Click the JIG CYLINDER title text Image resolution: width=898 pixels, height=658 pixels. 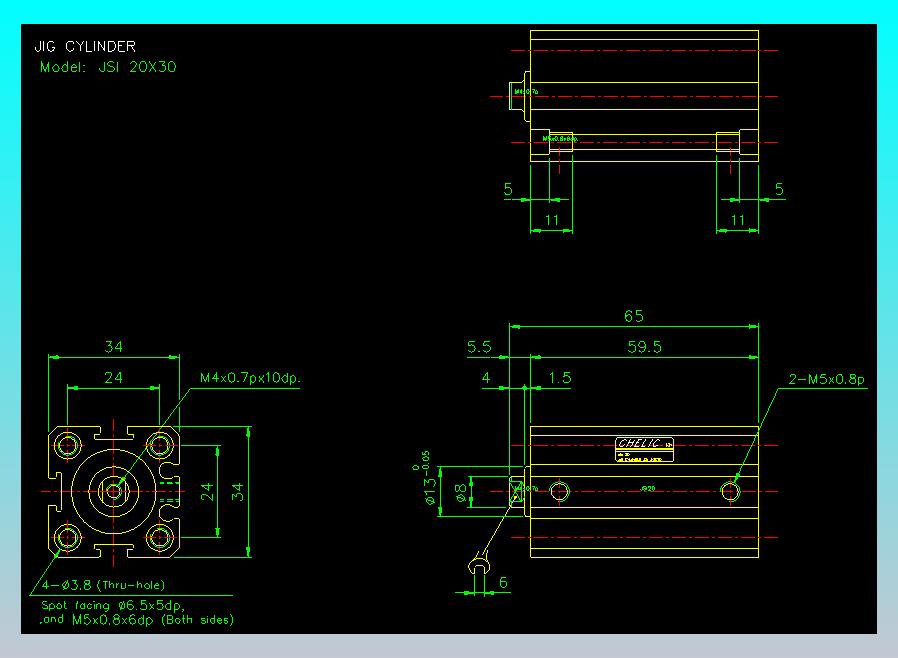tap(85, 46)
